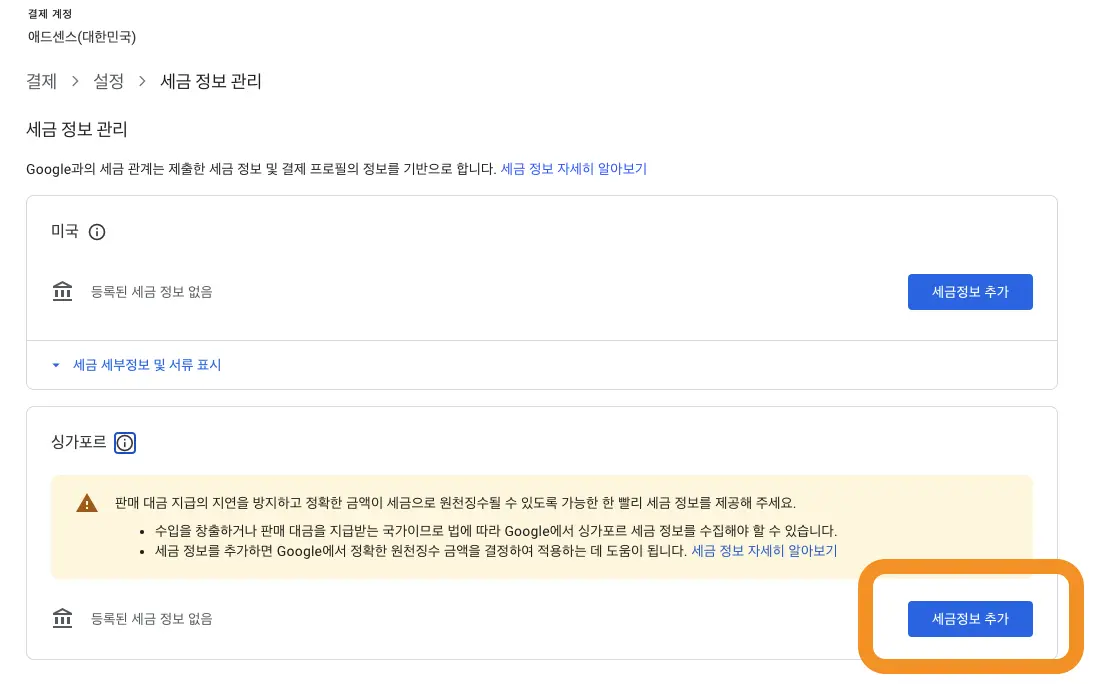1104x684 pixels.
Task: Click the bank icon in the 미국 section
Action: point(62,291)
